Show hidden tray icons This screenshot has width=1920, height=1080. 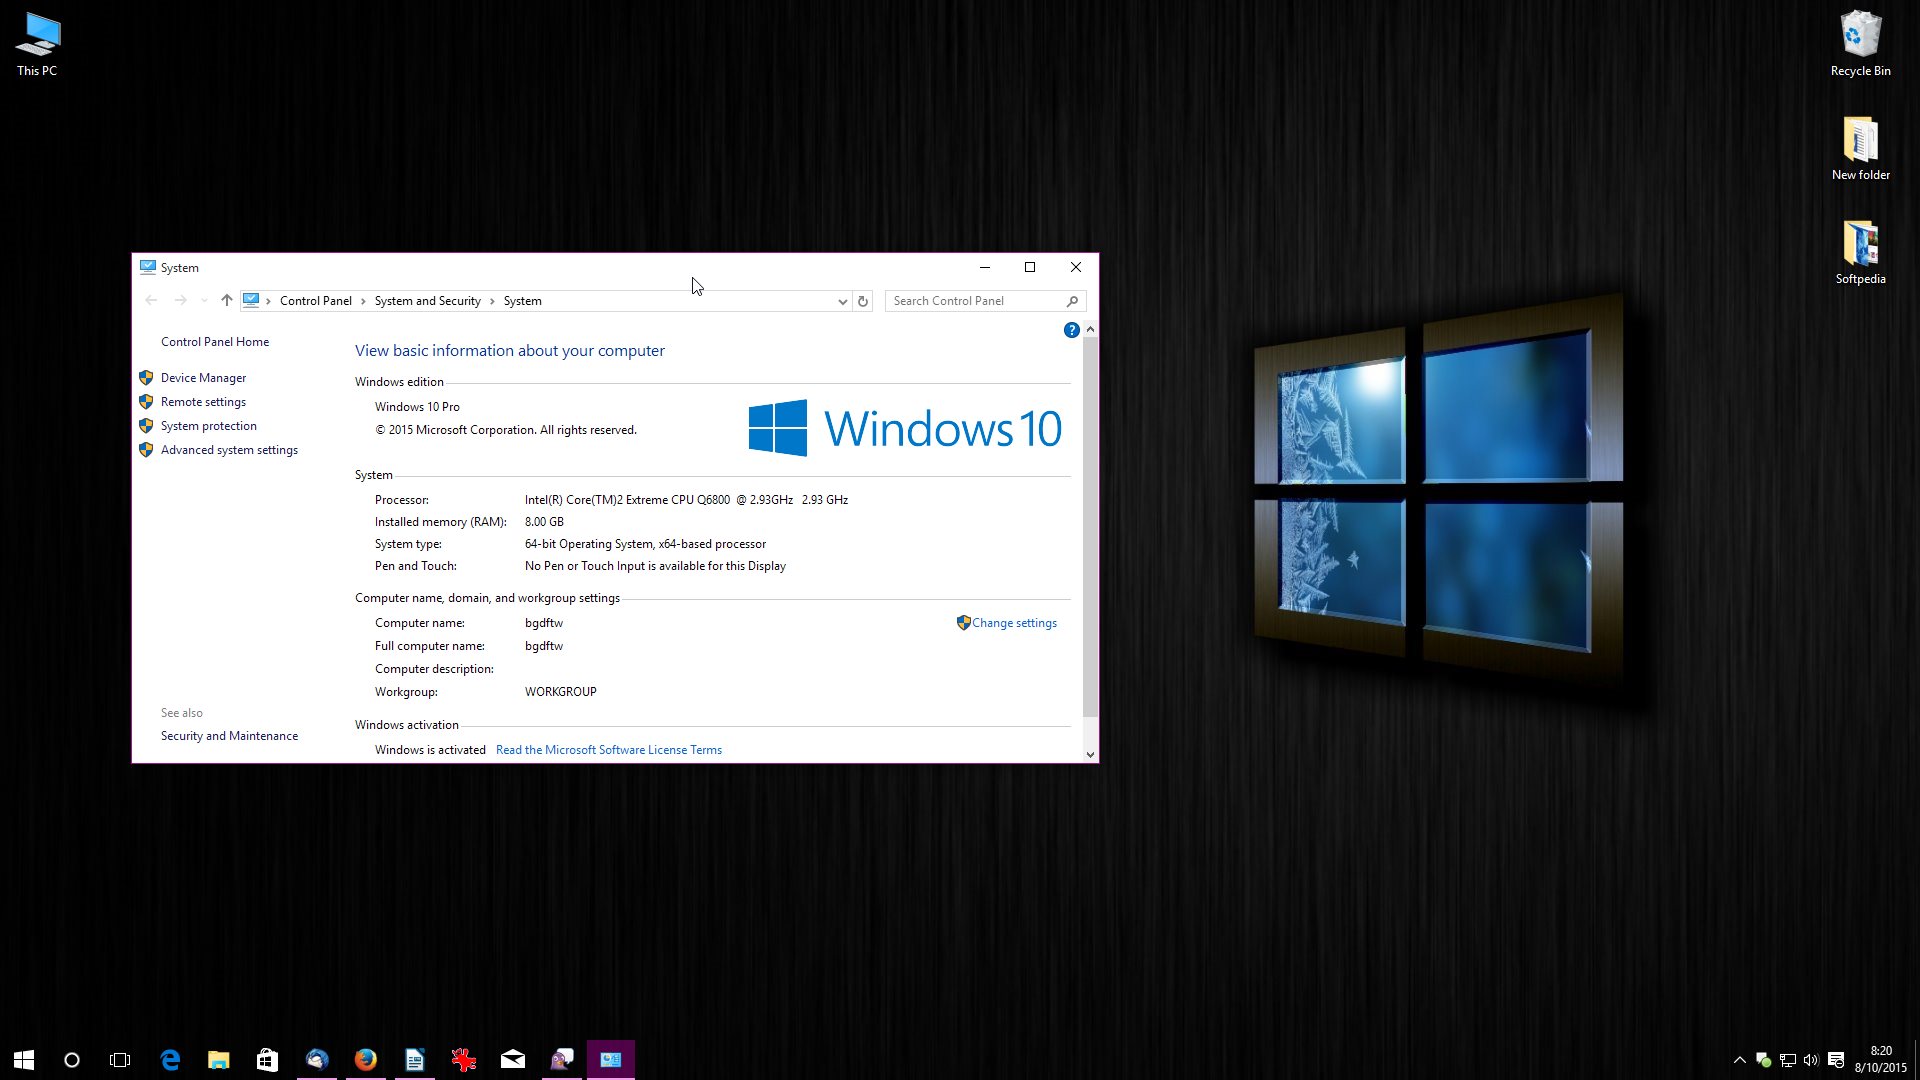(x=1740, y=1060)
